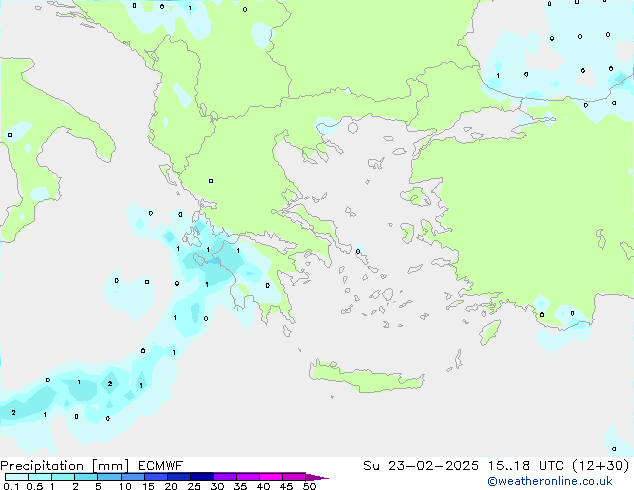Click the '(12+30)' forecast run text
The width and height of the screenshot is (634, 490).
(x=601, y=466)
